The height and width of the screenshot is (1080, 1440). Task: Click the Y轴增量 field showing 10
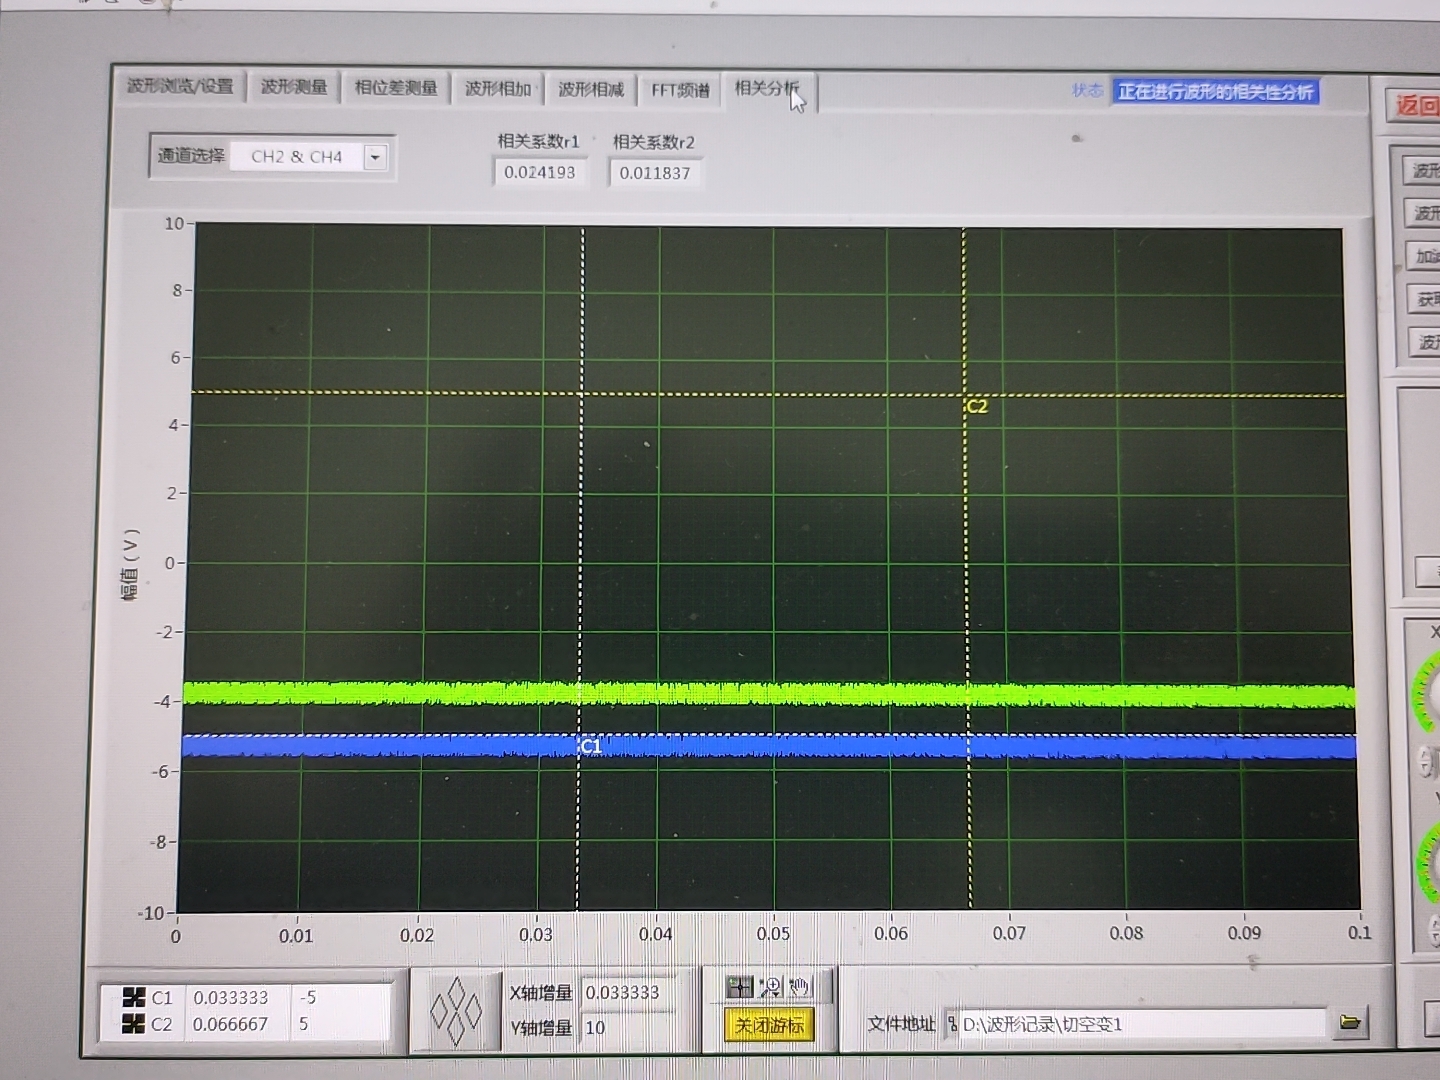click(628, 1027)
